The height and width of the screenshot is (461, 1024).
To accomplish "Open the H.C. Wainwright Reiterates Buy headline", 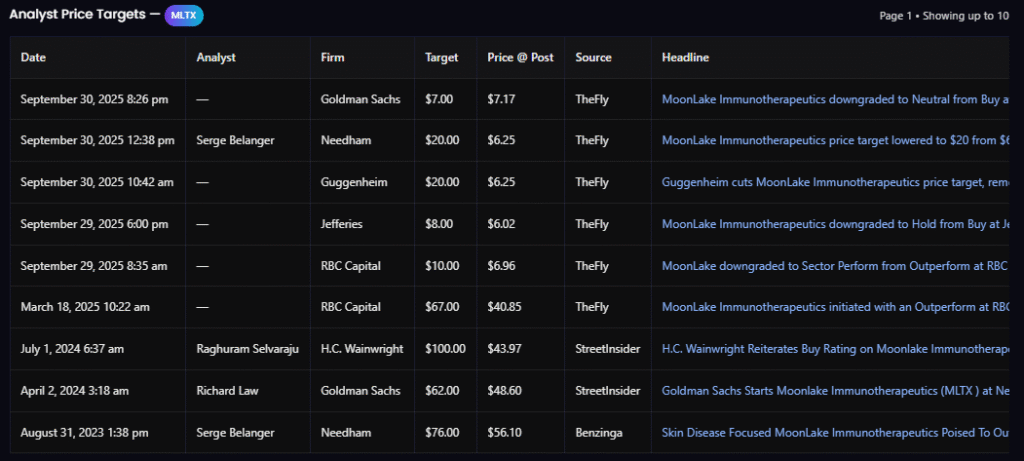I will [835, 349].
